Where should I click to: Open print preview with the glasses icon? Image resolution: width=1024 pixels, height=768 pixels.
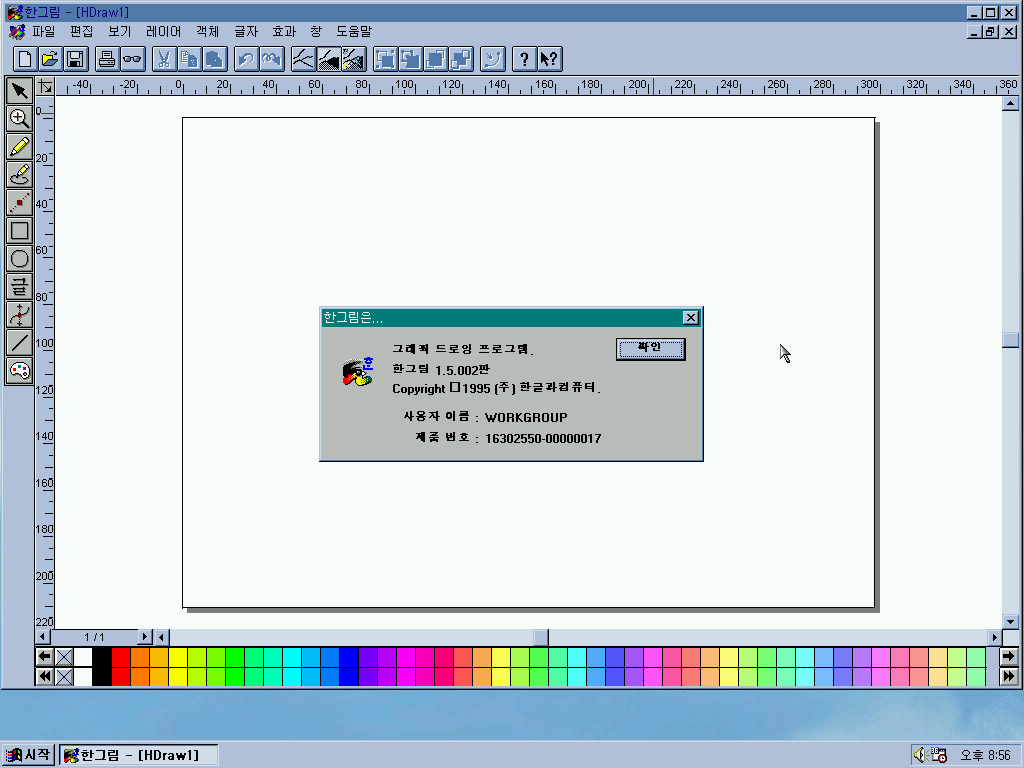point(133,59)
